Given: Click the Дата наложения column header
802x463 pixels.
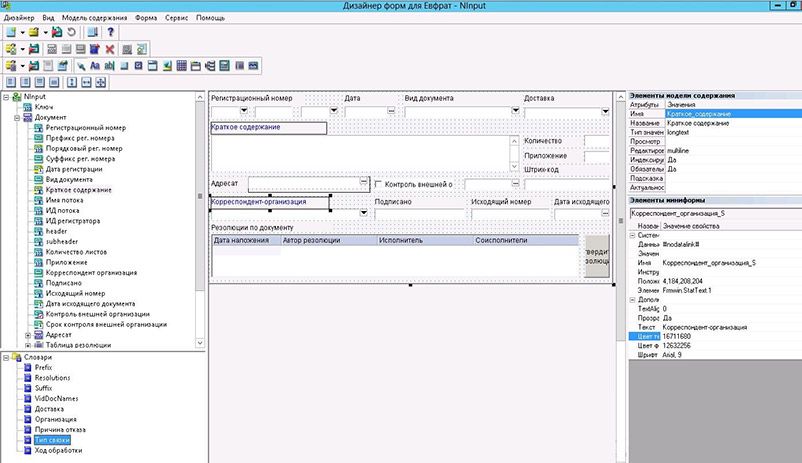Looking at the screenshot, I should point(247,240).
